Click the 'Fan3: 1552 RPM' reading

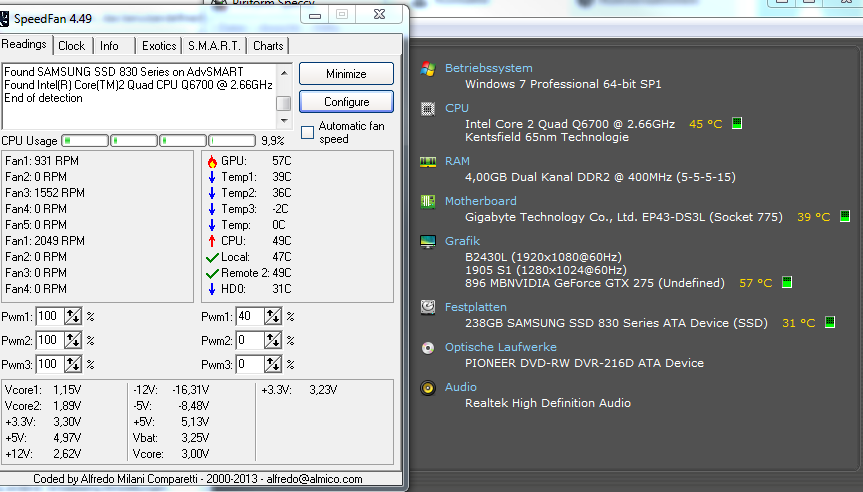45,193
